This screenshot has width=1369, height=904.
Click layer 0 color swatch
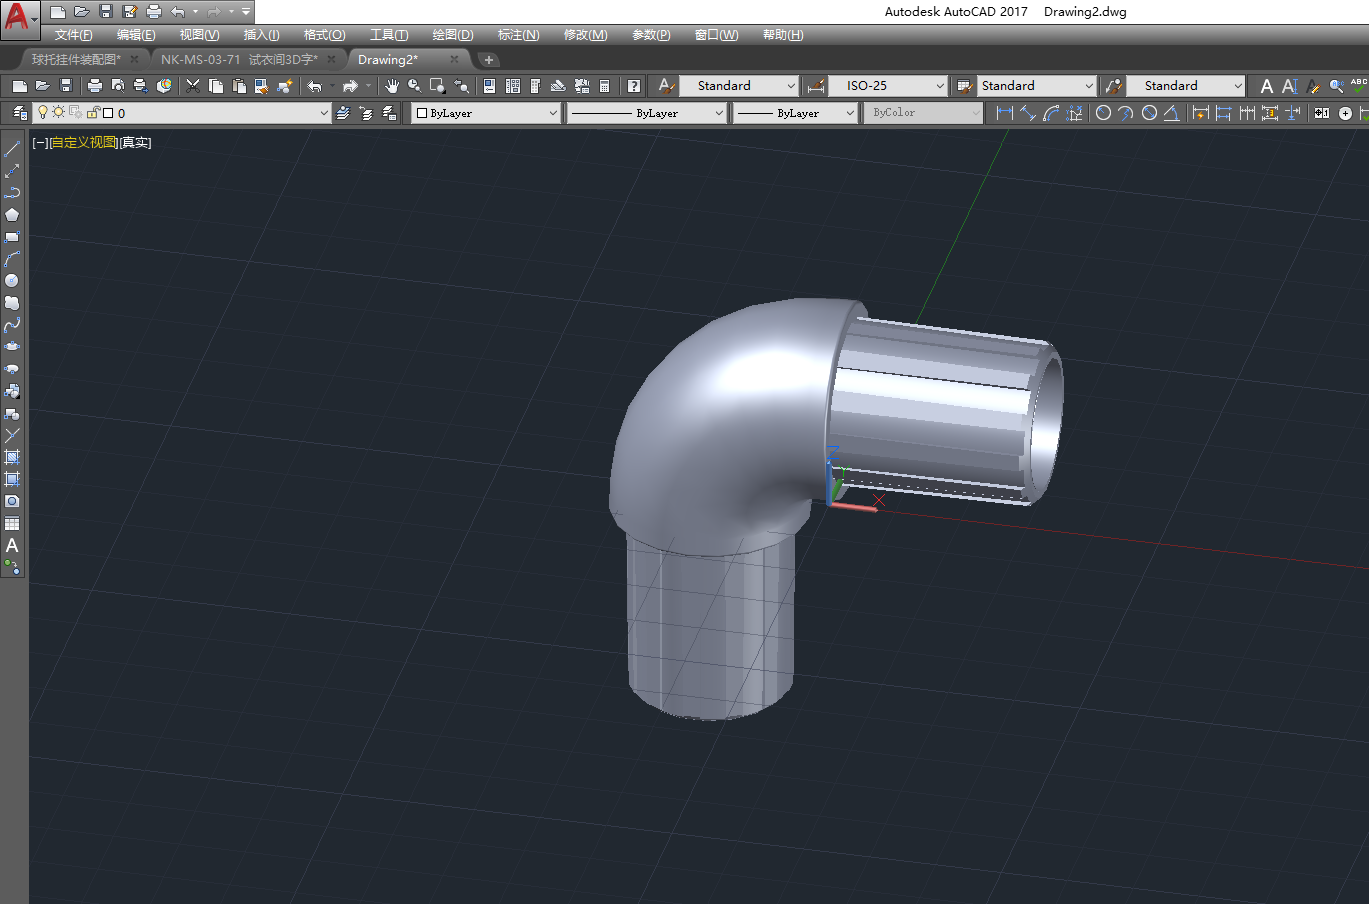(108, 113)
